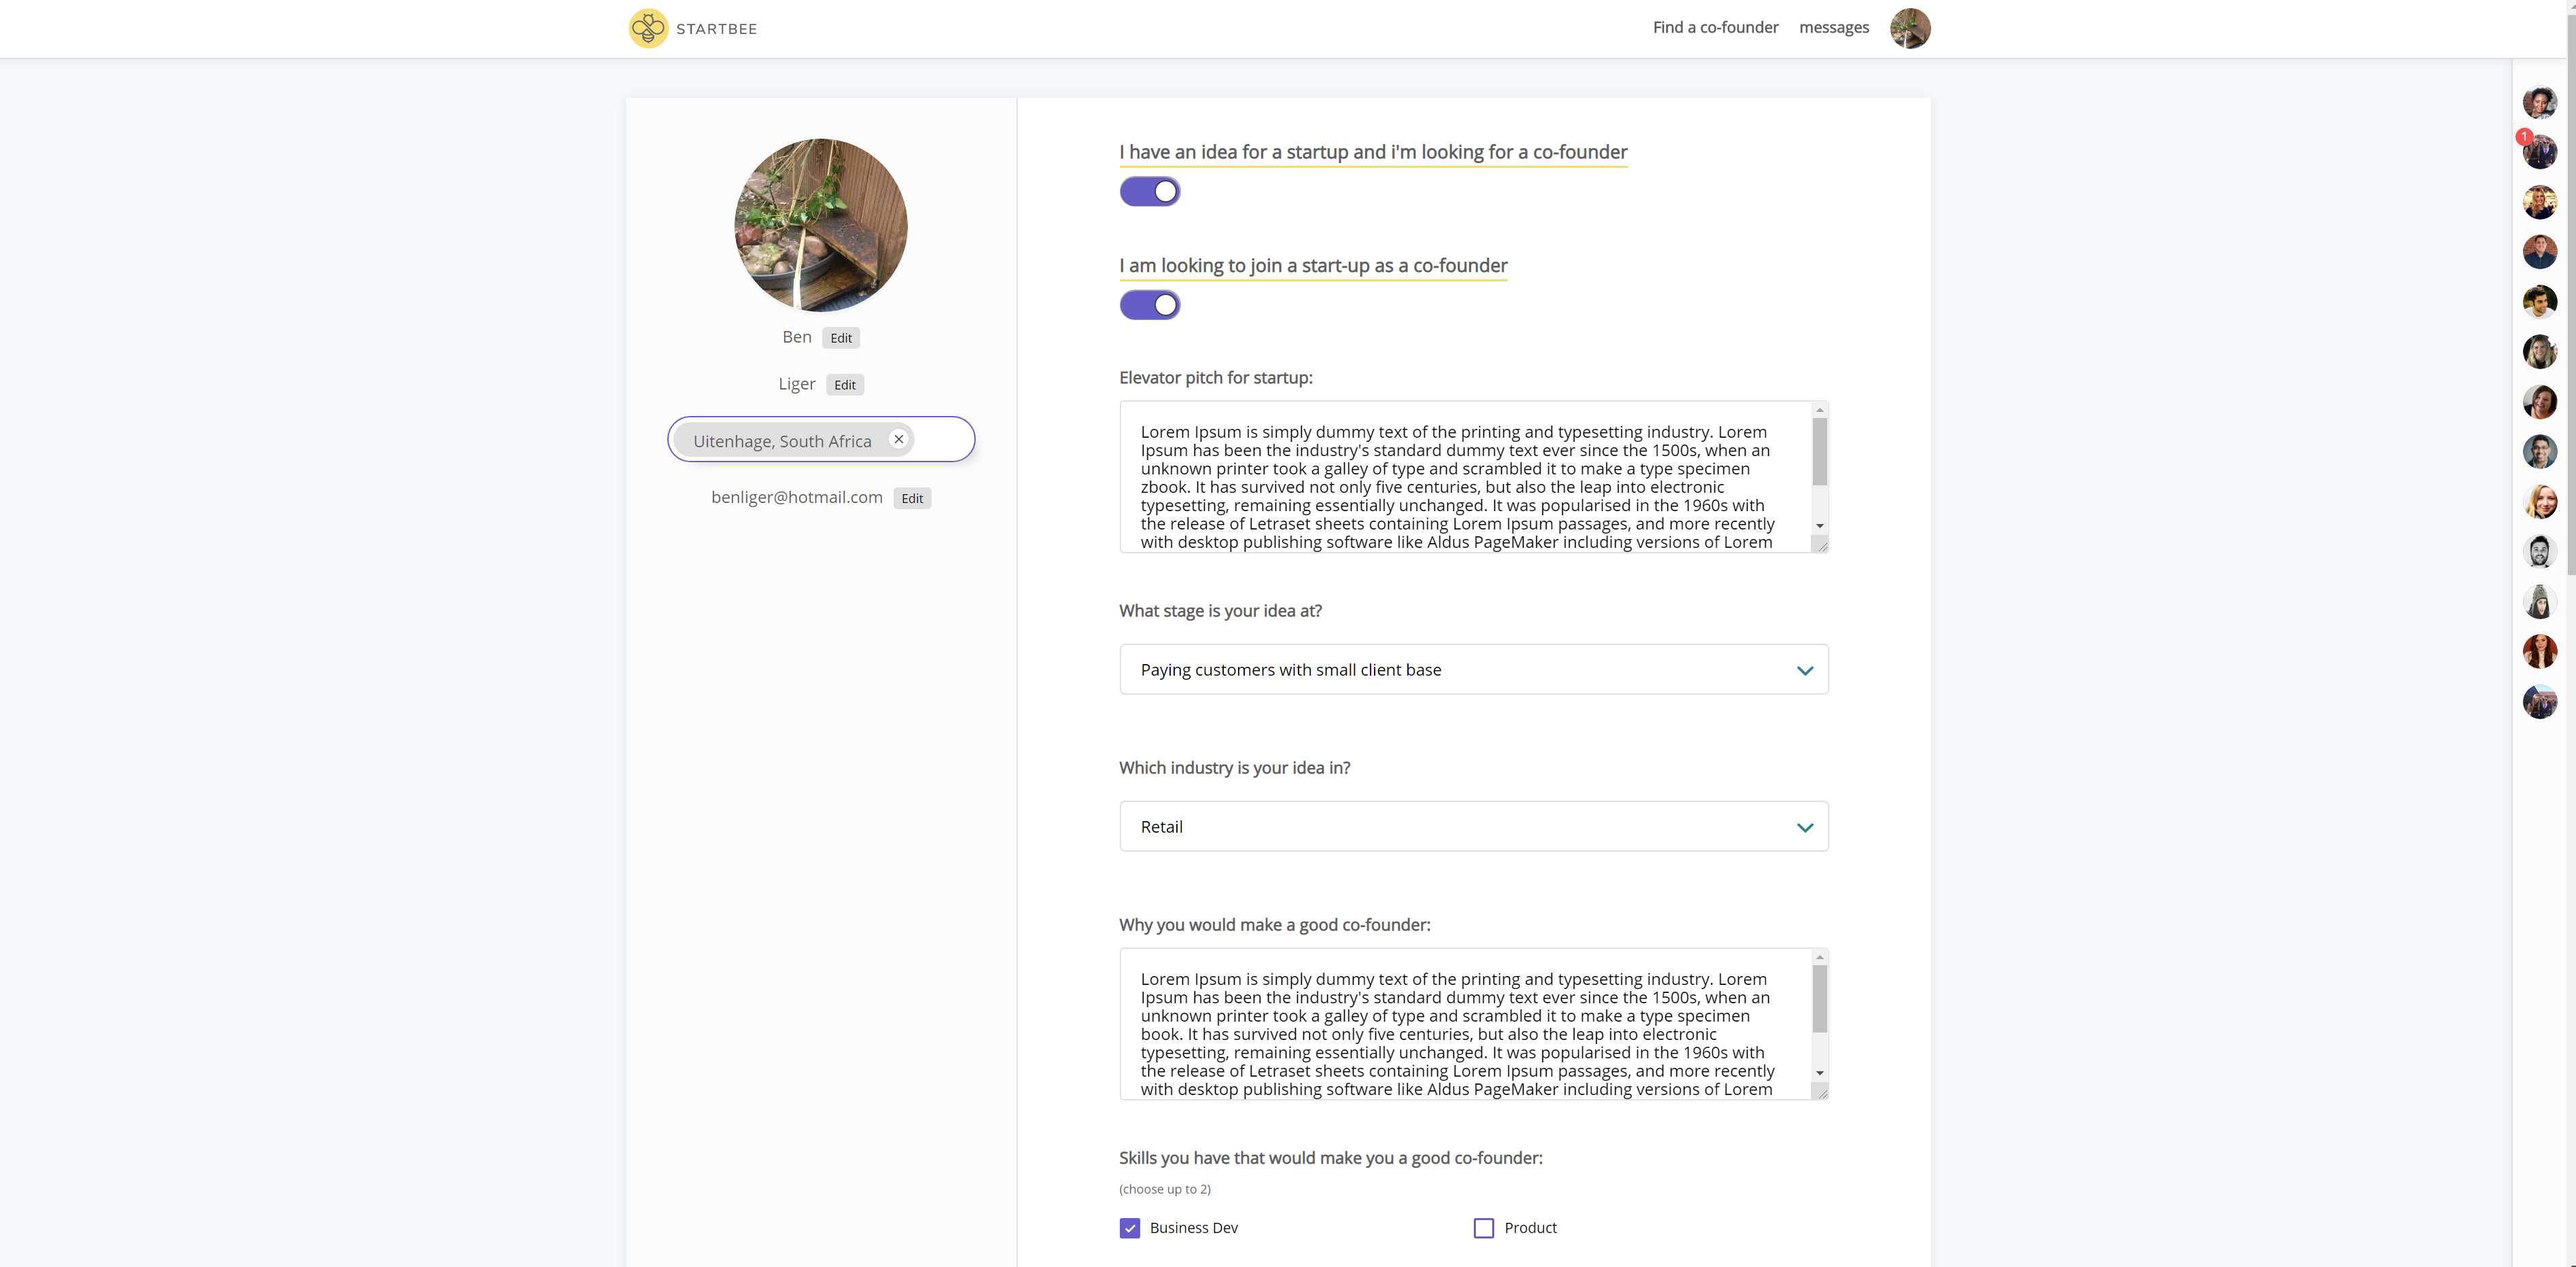The image size is (2576, 1267).
Task: Click the co-founder textarea scrollbar up arrow
Action: click(1819, 957)
